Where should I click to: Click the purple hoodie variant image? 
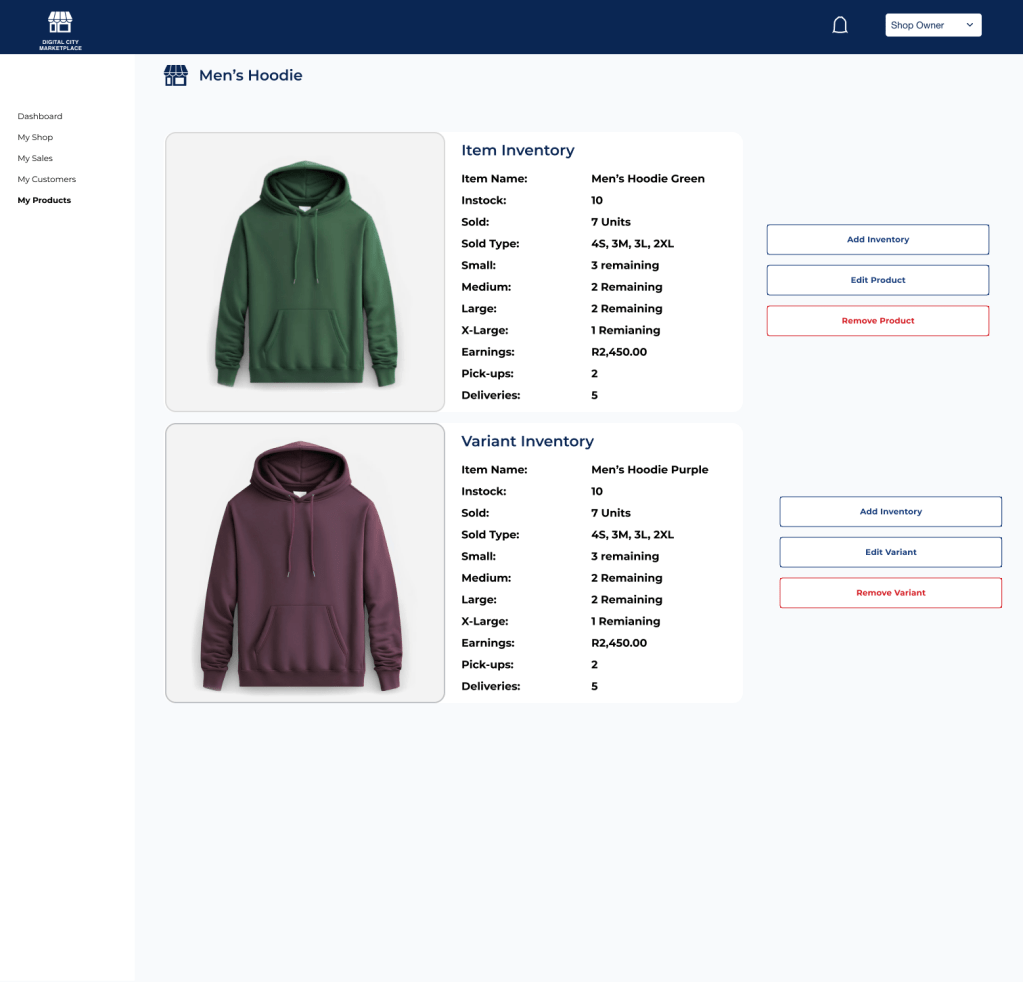(305, 563)
